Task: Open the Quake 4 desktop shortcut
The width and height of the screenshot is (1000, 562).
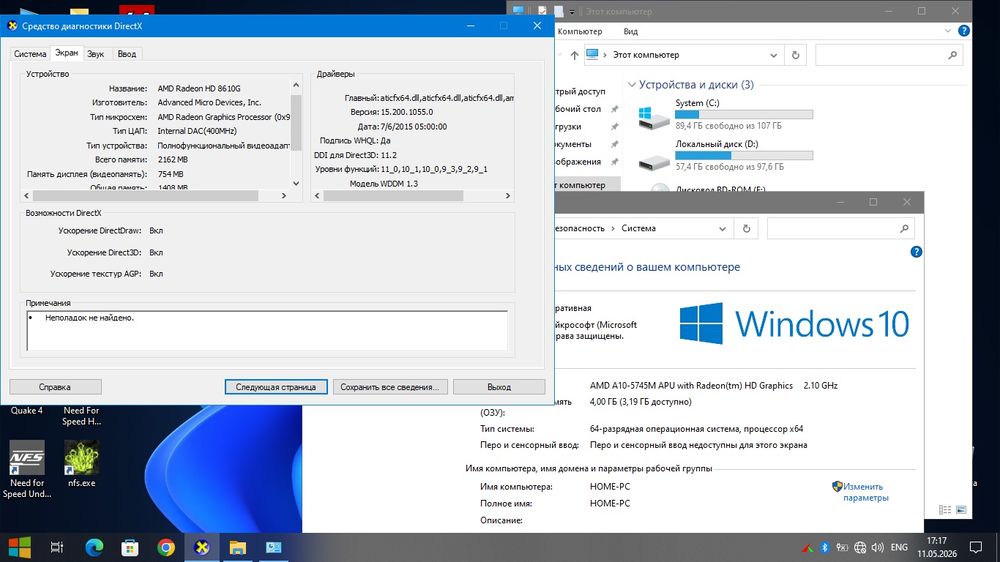Action: 27,410
